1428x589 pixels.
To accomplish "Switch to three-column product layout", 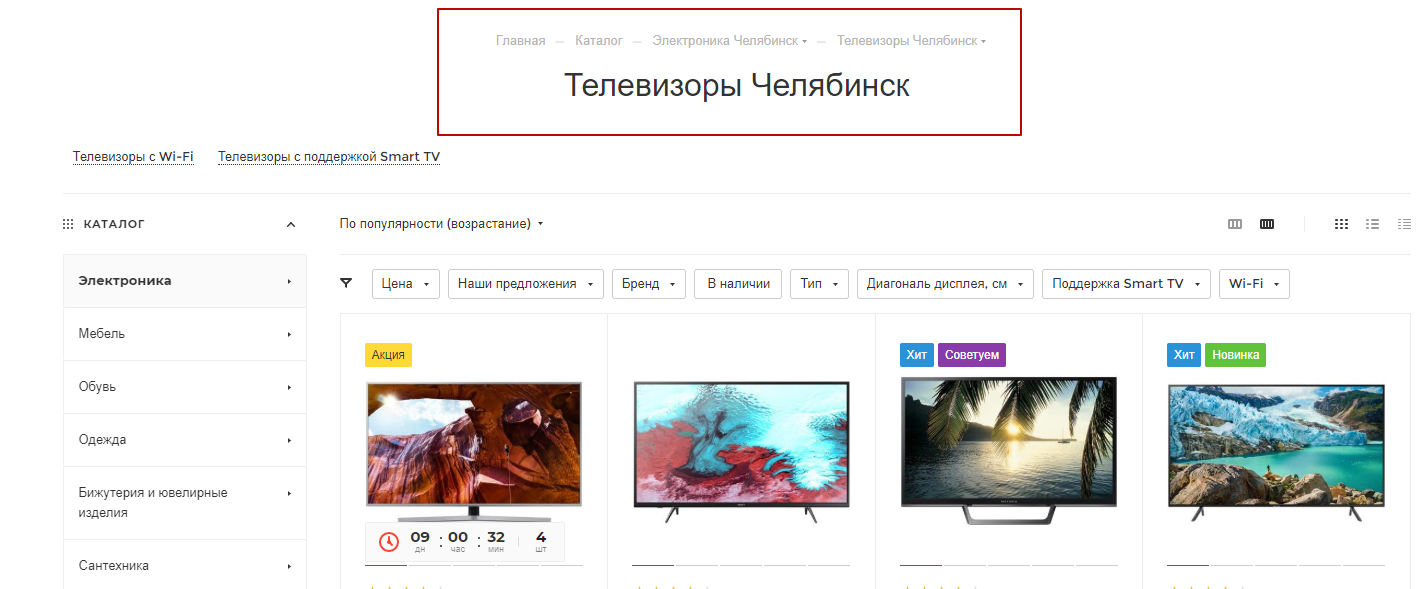I will (1235, 224).
